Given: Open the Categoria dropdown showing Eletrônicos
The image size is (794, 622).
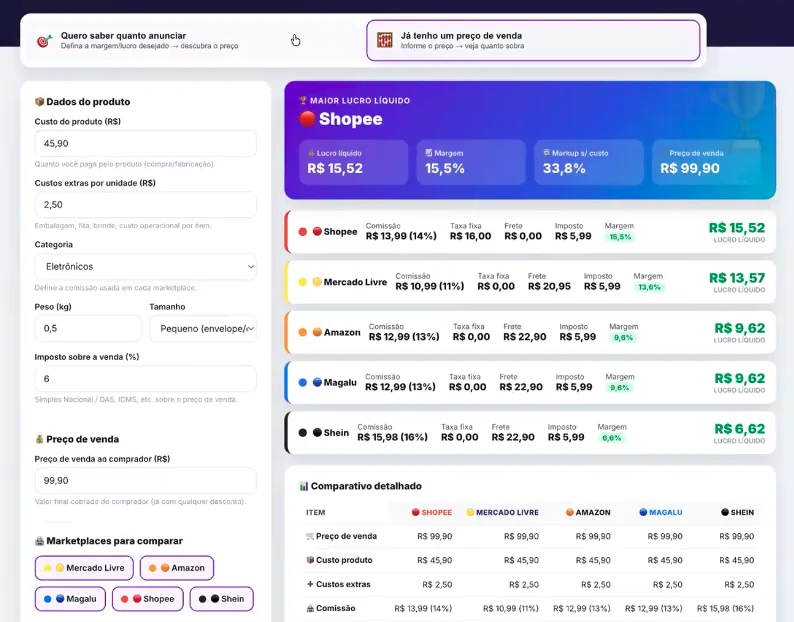Looking at the screenshot, I should (x=145, y=266).
